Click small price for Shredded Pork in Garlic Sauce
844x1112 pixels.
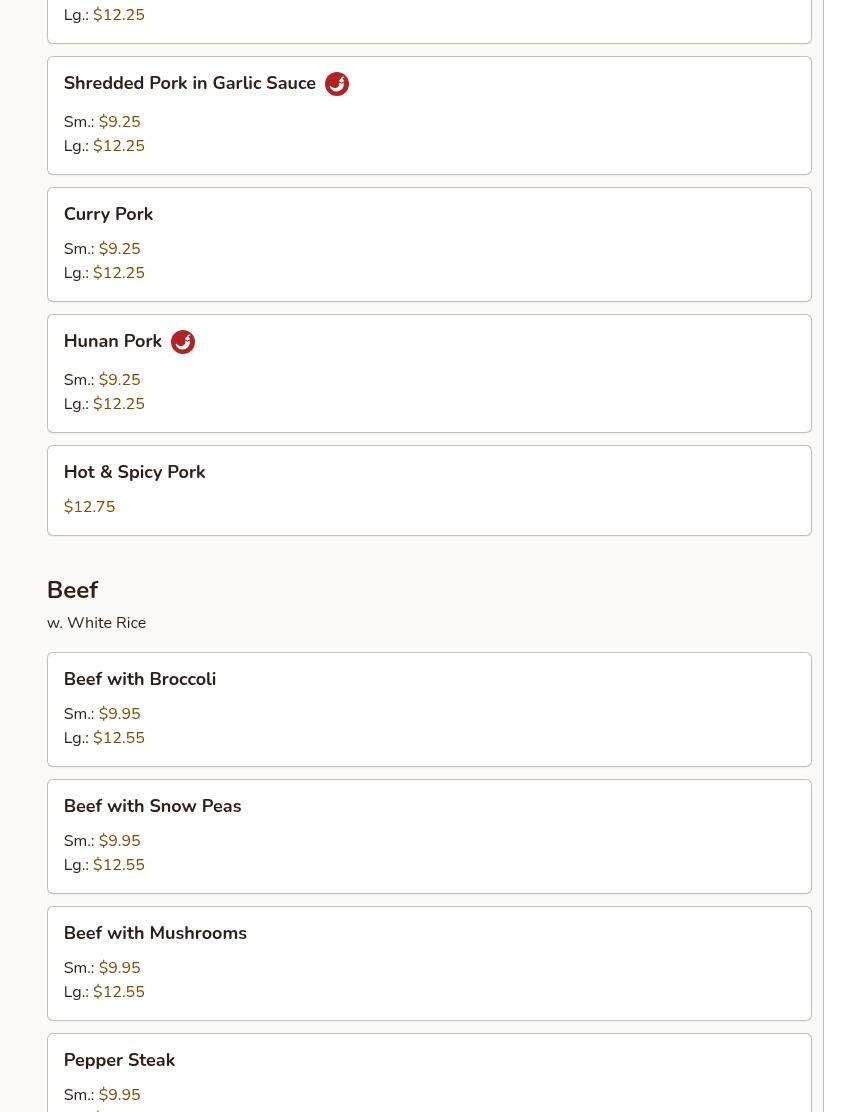pyautogui.click(x=119, y=122)
